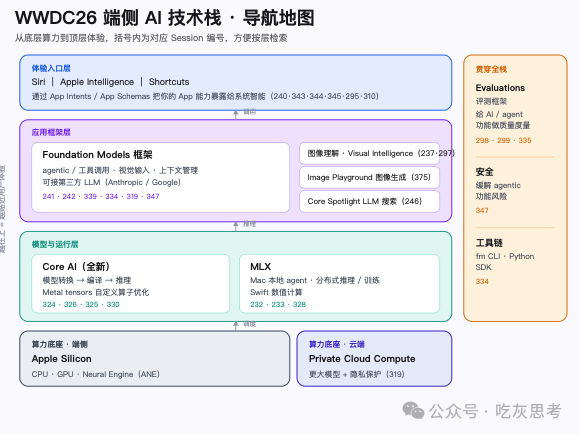The height and width of the screenshot is (434, 580).
Task: Click the "MLX" heading
Action: pos(260,267)
